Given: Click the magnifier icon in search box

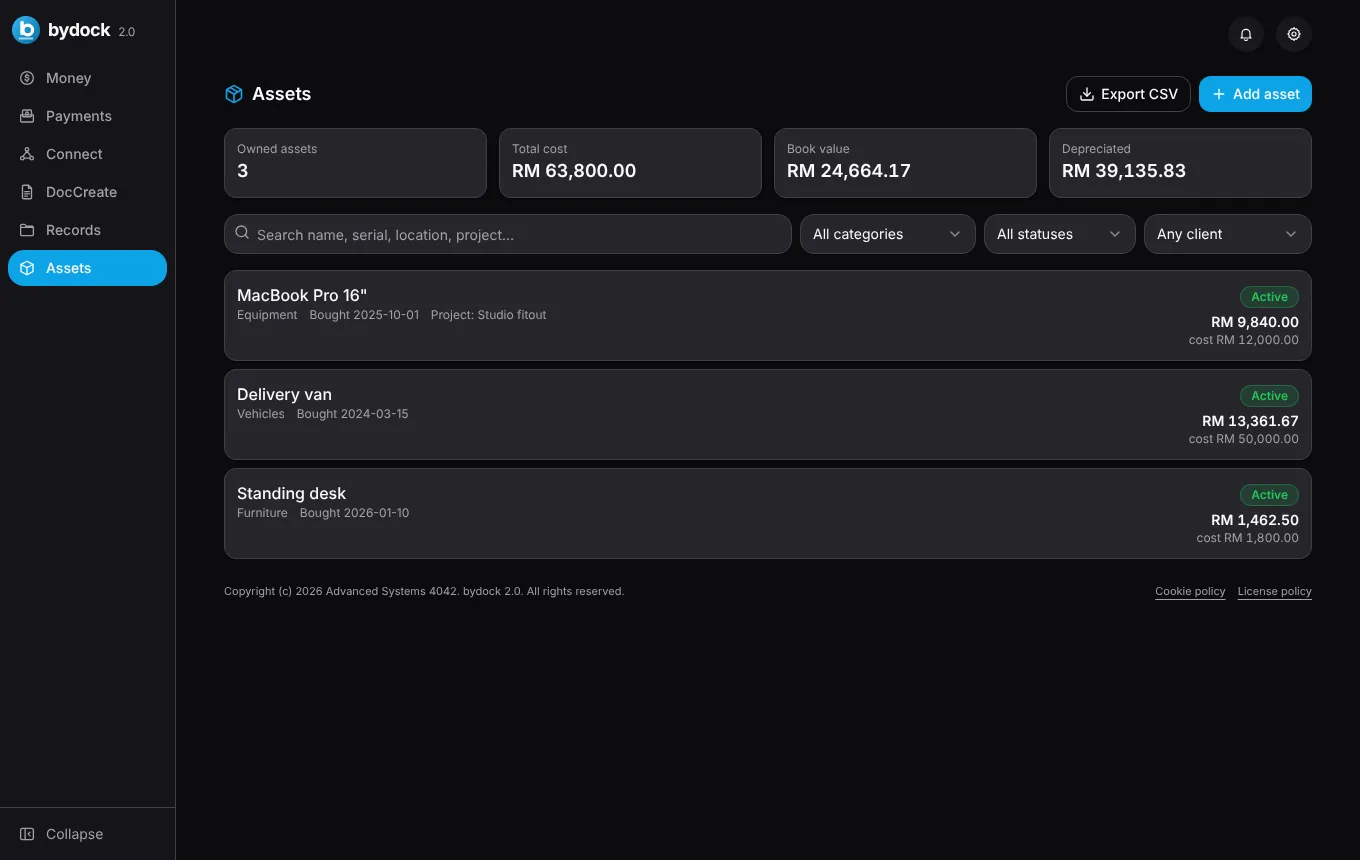Looking at the screenshot, I should (x=242, y=233).
